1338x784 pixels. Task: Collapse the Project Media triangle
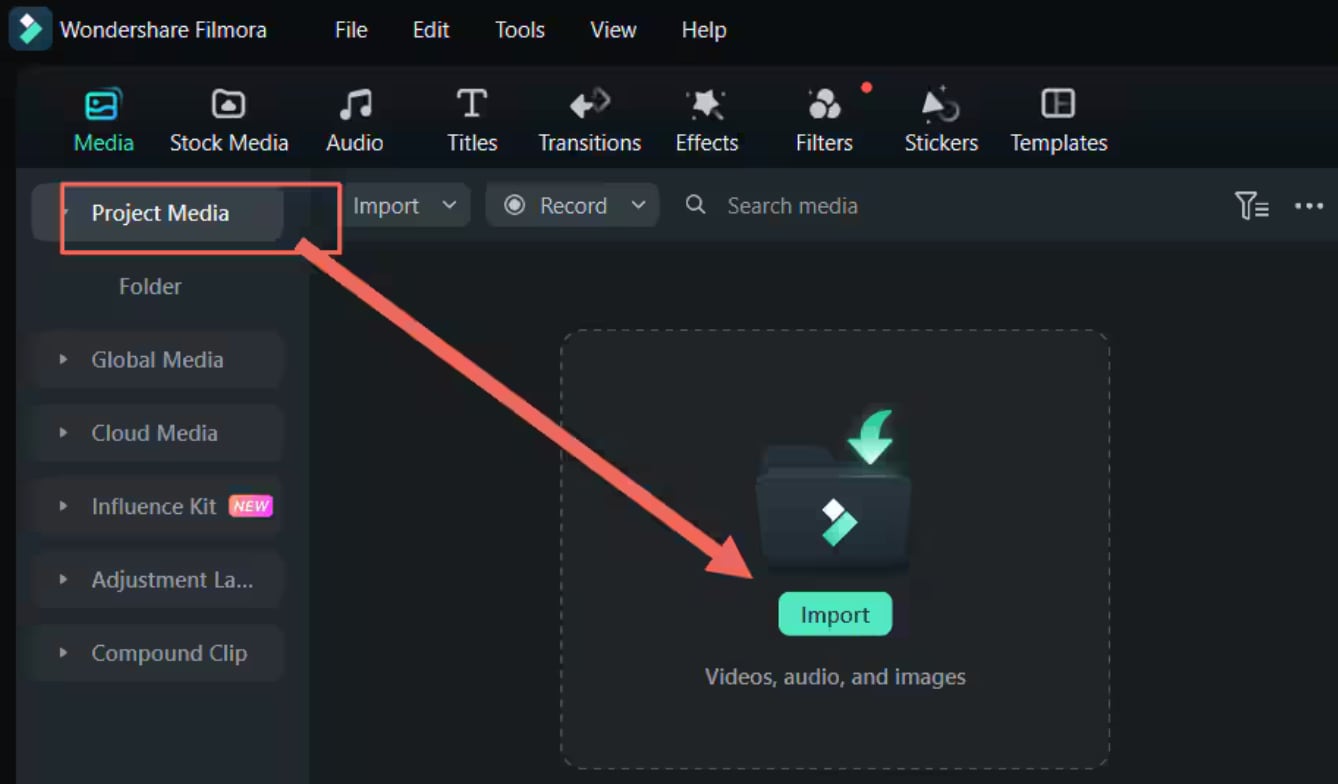pyautogui.click(x=65, y=213)
